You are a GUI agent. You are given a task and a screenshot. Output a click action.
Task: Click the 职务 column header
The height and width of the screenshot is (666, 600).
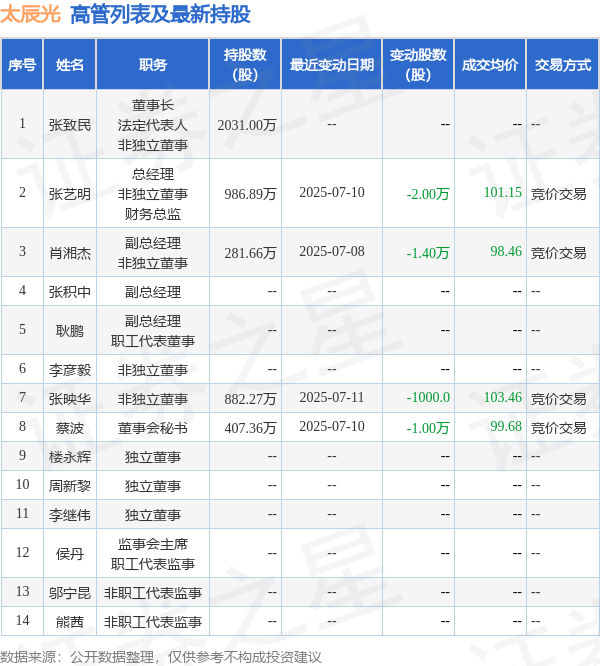152,65
